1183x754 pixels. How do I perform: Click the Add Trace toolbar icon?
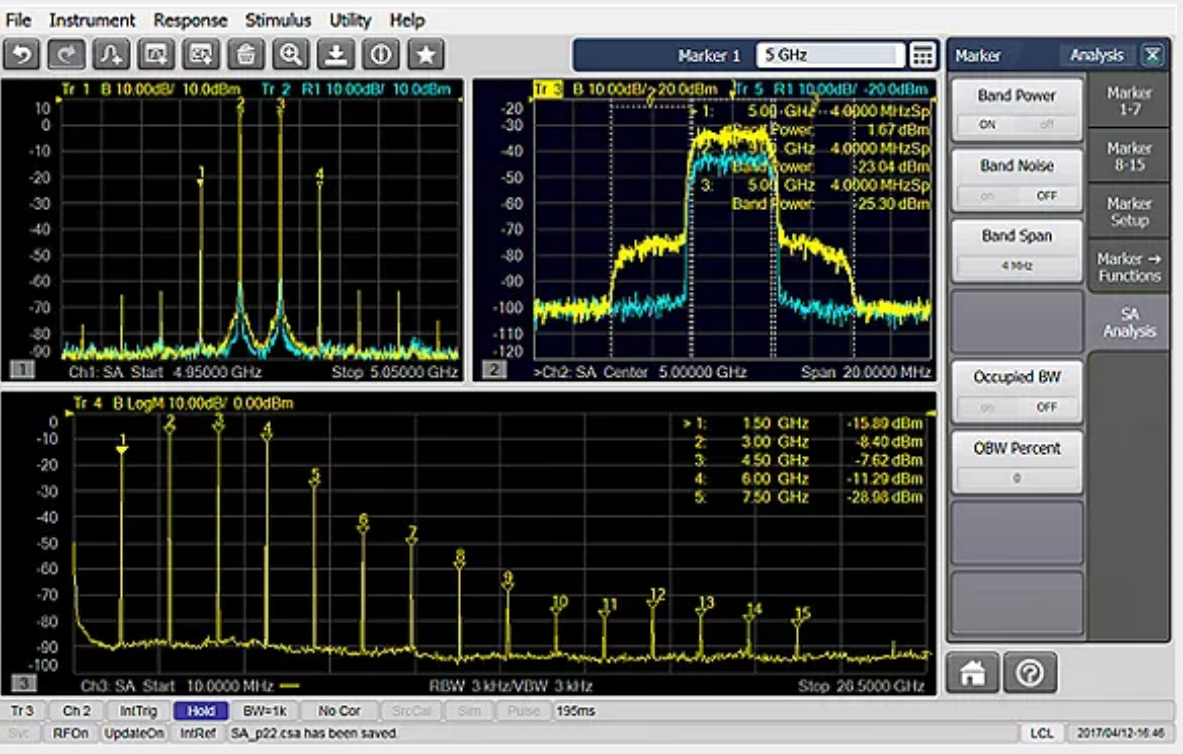[x=112, y=54]
